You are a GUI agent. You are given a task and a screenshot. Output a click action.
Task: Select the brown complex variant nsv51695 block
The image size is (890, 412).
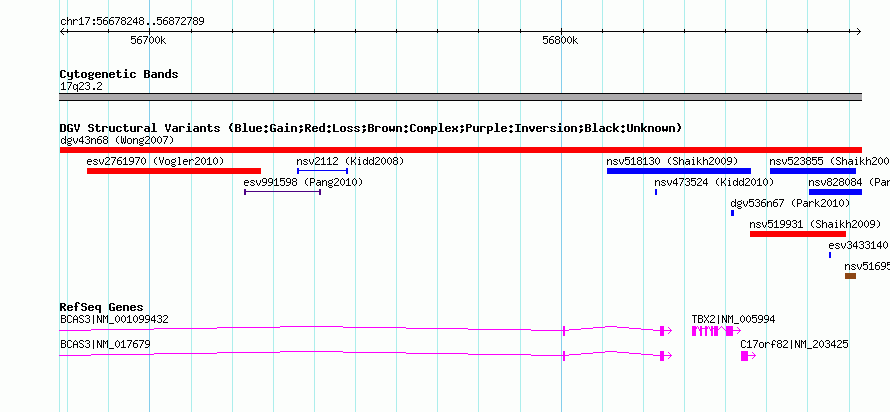[x=850, y=276]
